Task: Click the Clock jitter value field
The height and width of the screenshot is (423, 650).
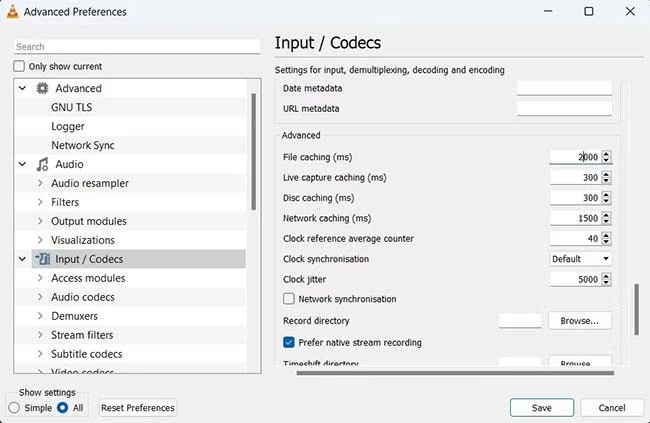Action: coord(575,279)
